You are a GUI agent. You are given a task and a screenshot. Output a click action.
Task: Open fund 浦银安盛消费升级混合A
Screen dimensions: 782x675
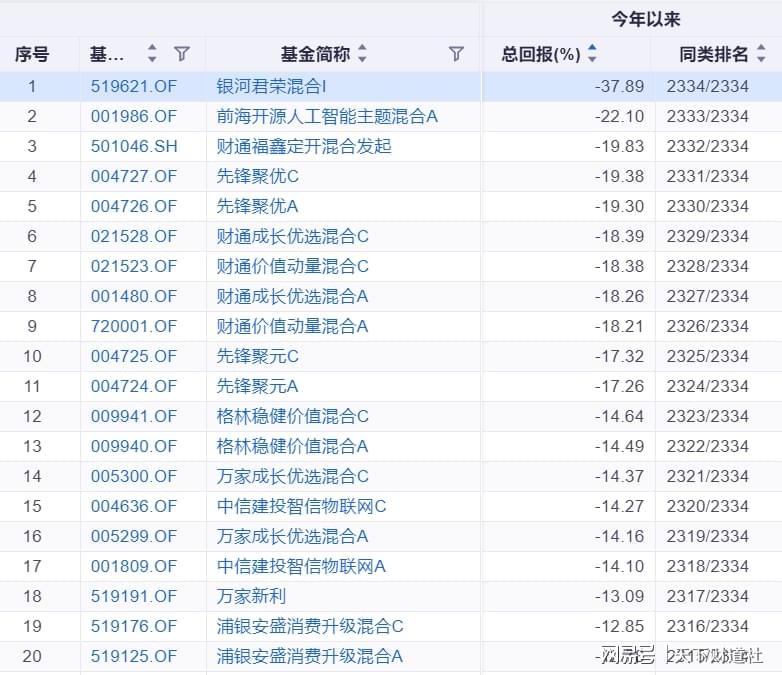[x=310, y=656]
